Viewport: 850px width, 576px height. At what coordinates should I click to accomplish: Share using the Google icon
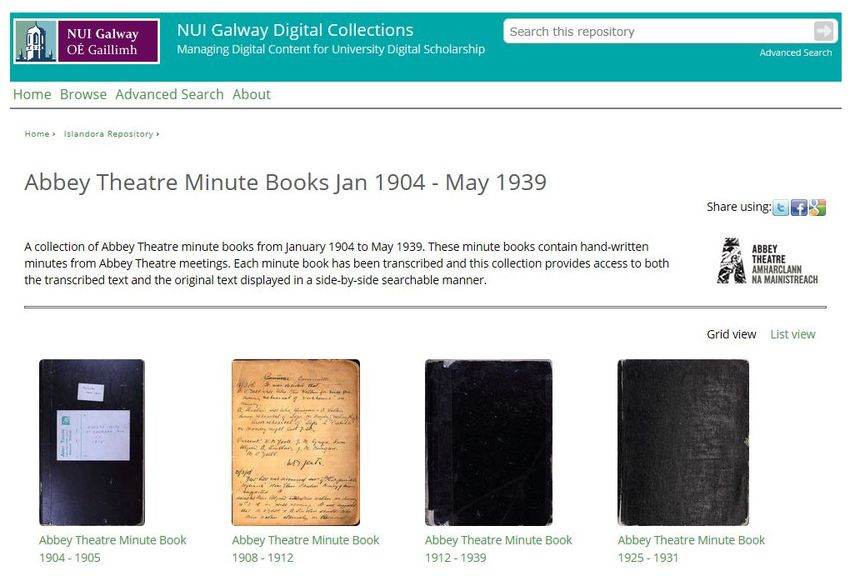[817, 208]
